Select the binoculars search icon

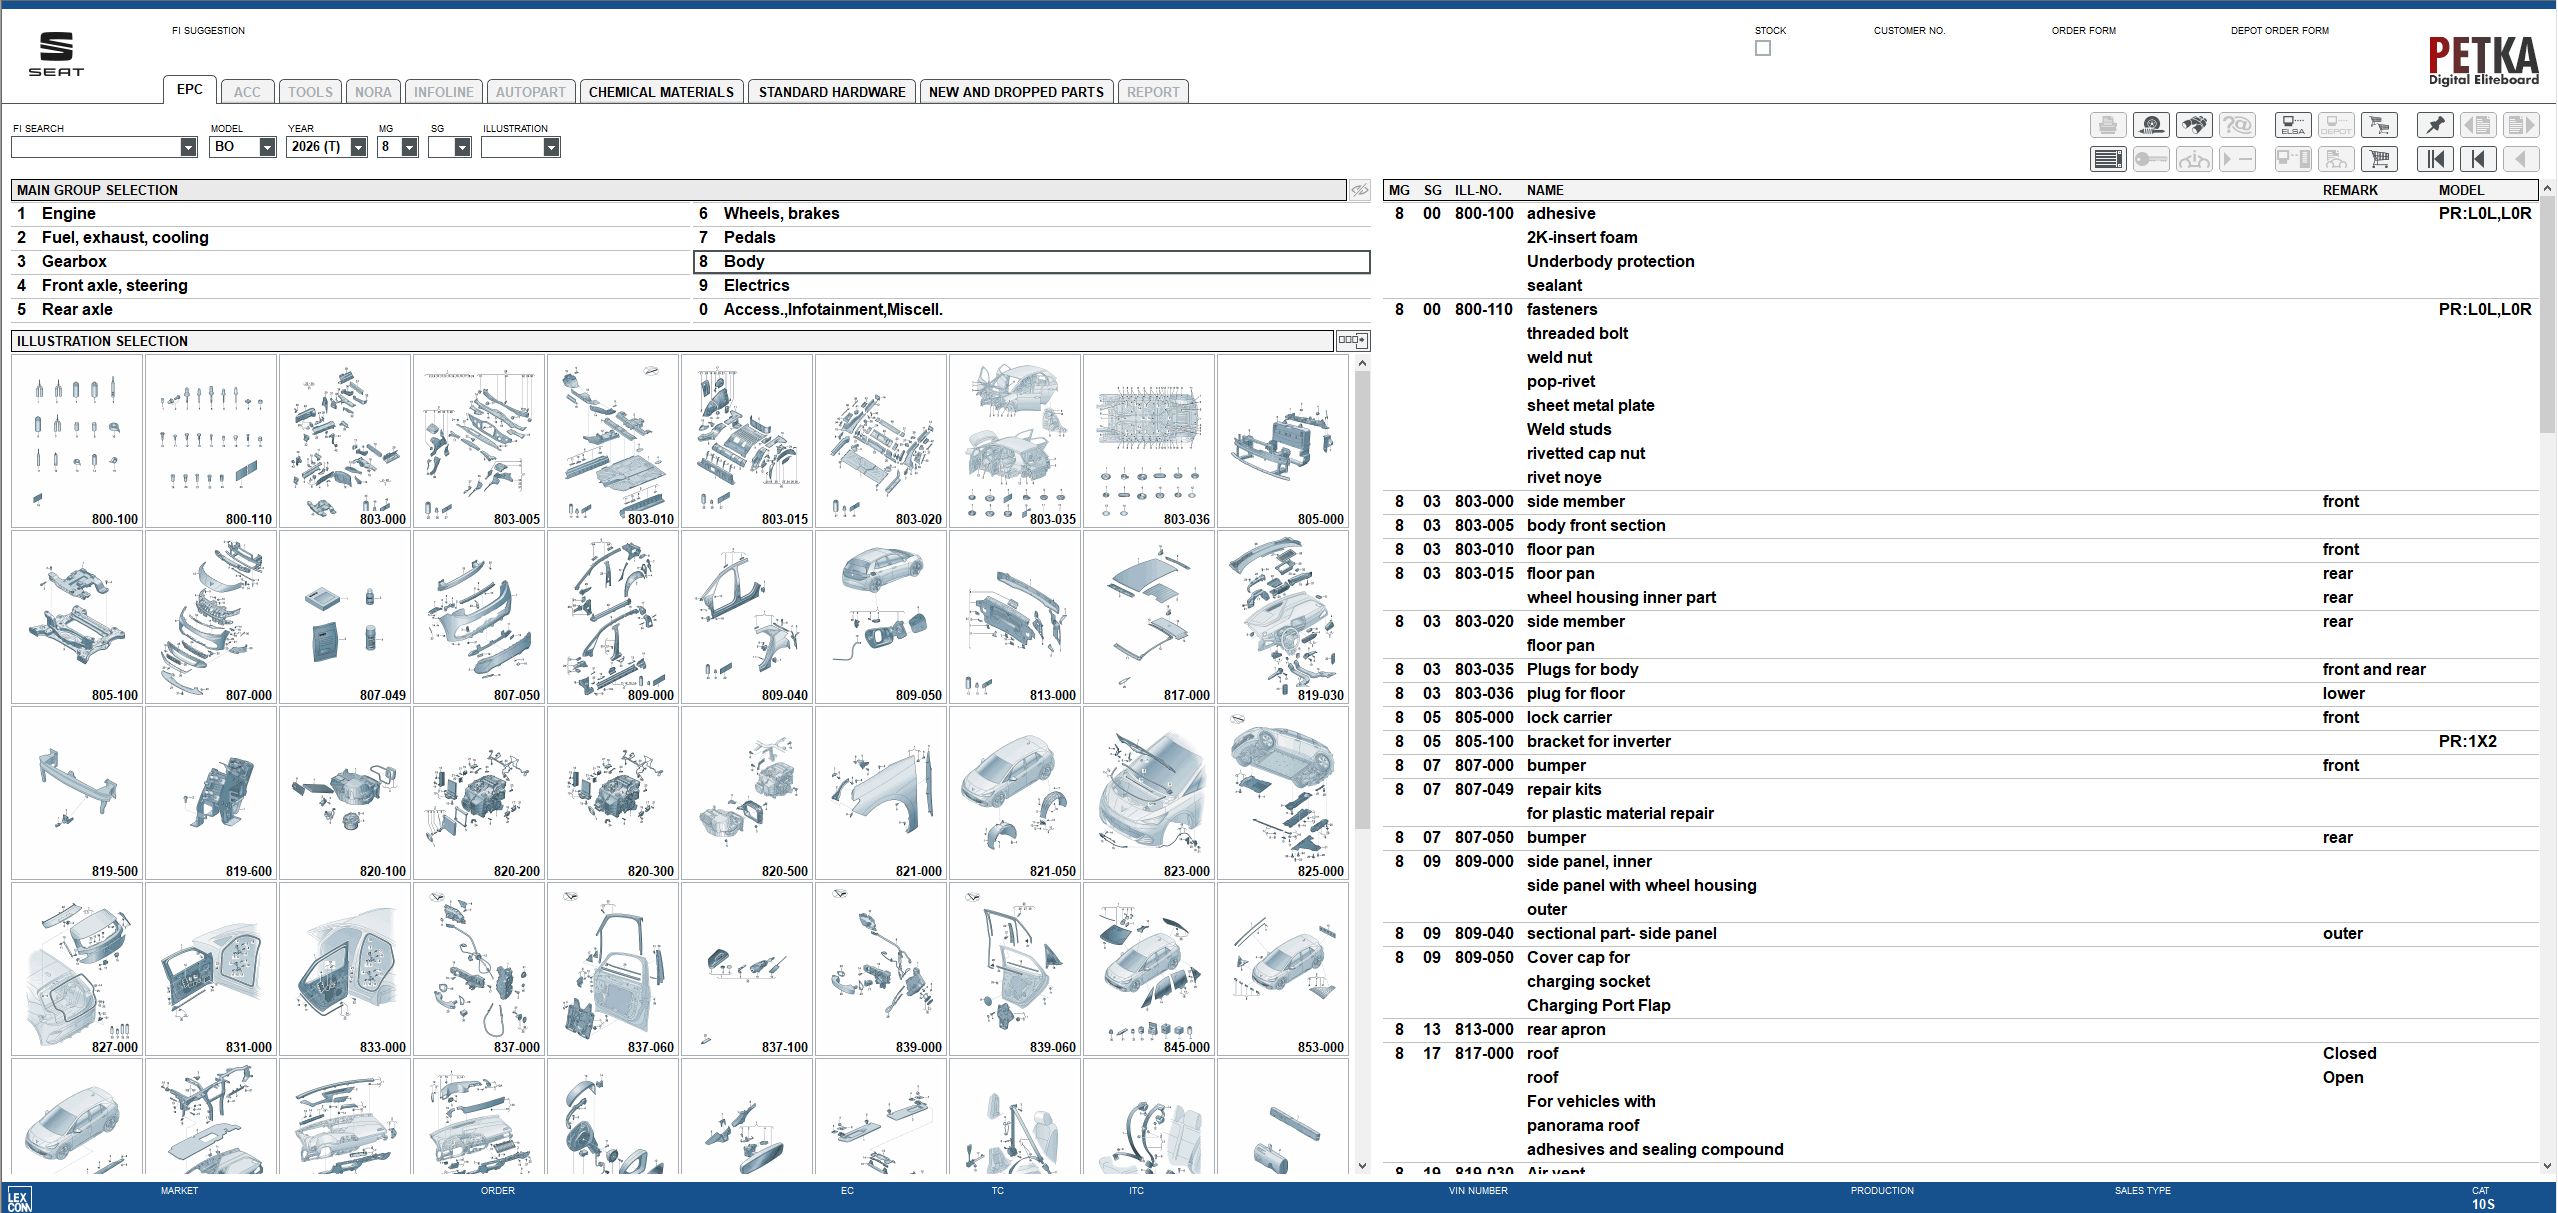click(2196, 125)
